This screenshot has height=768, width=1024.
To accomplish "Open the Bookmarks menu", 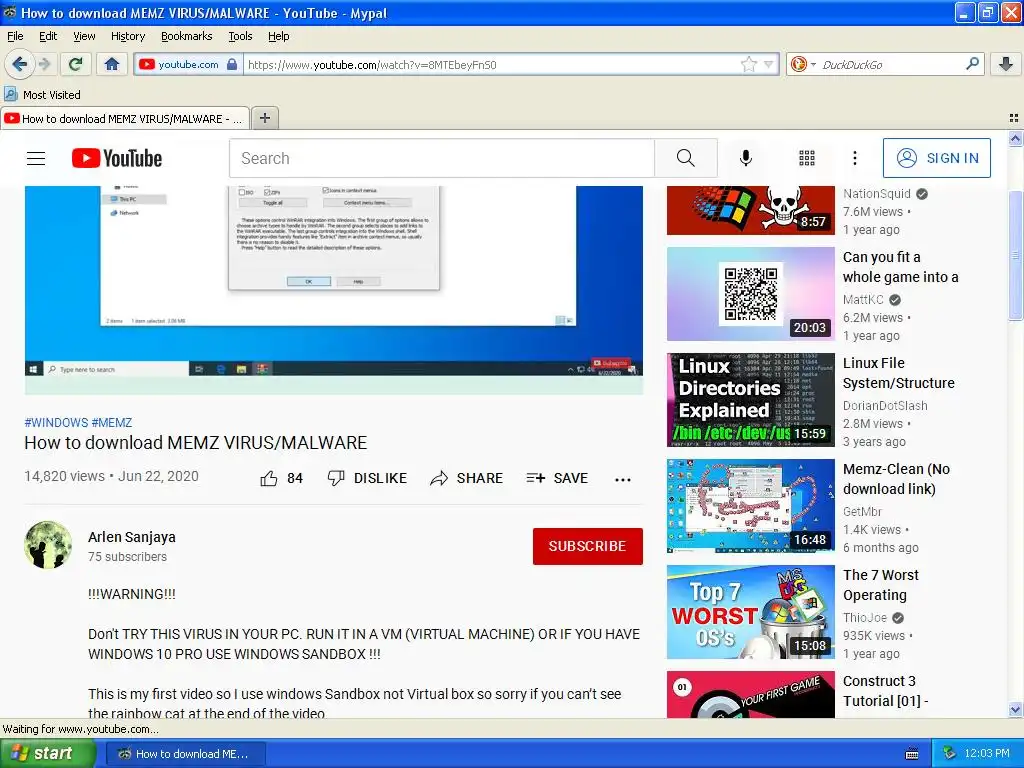I will tap(187, 36).
